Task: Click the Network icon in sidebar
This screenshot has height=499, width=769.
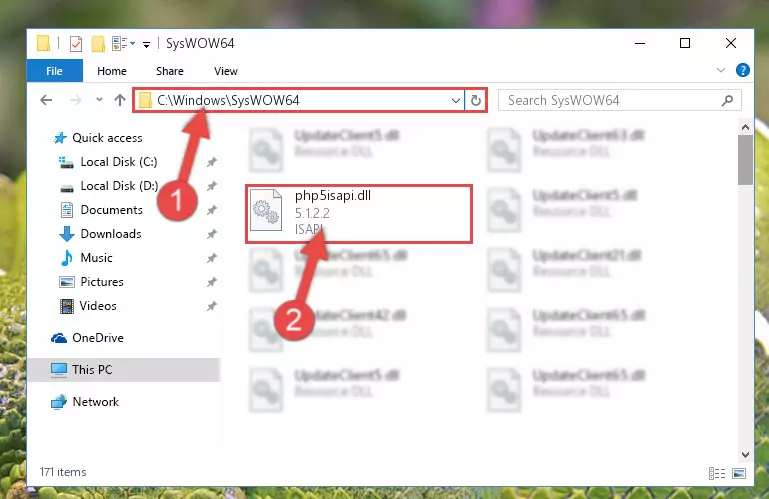Action: tap(59, 402)
